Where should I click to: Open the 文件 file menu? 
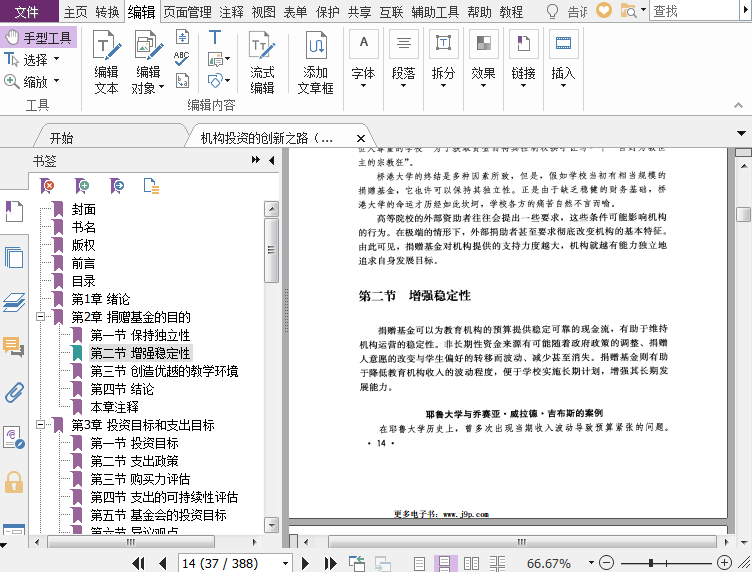coord(27,12)
